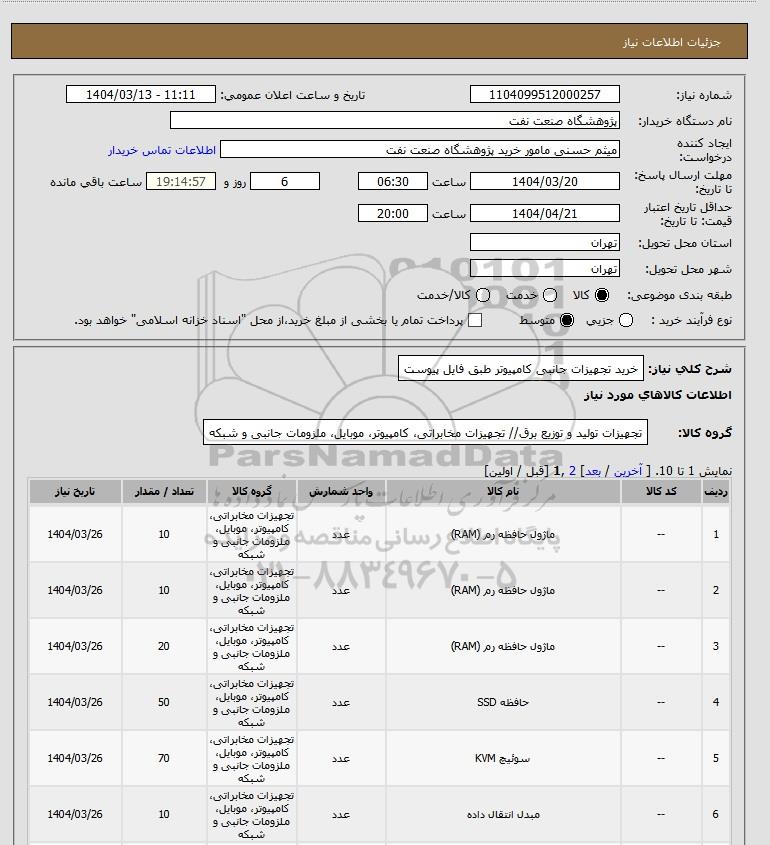The image size is (770, 845).
Task: Click the شماره نیاز field 1104099512000257
Action: (x=545, y=94)
